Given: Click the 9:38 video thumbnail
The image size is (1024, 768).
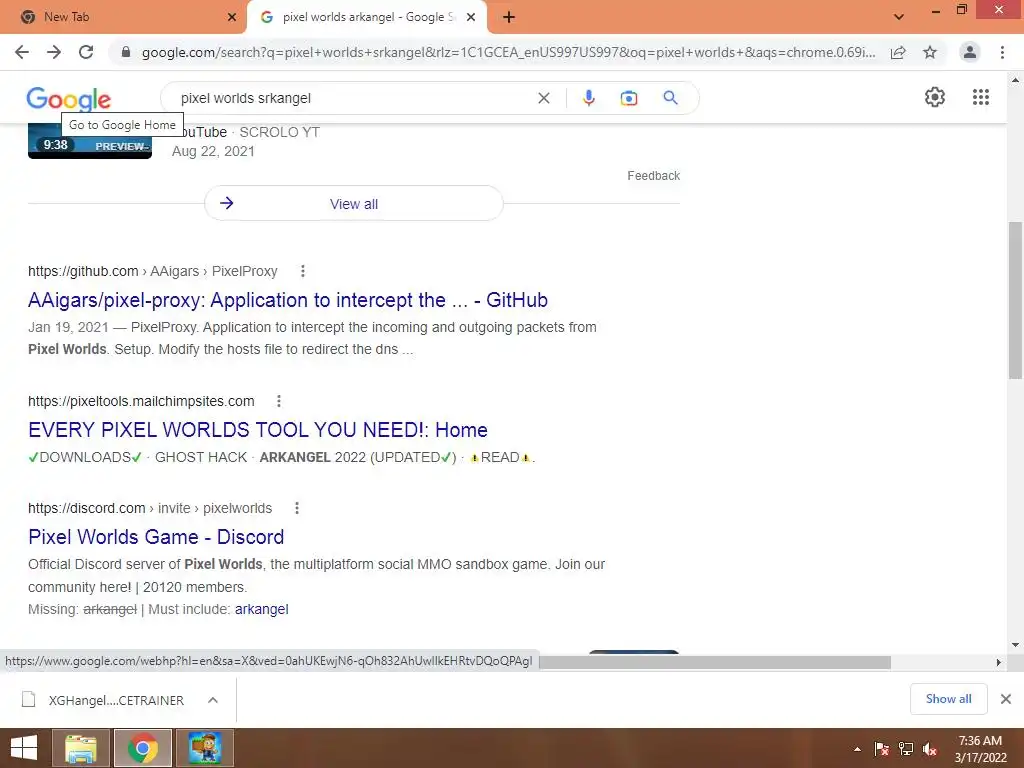Looking at the screenshot, I should [x=89, y=142].
